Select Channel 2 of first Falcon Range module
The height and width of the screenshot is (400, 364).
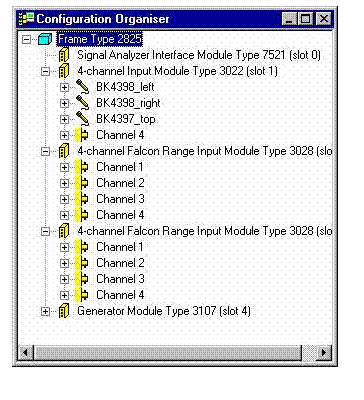120,183
